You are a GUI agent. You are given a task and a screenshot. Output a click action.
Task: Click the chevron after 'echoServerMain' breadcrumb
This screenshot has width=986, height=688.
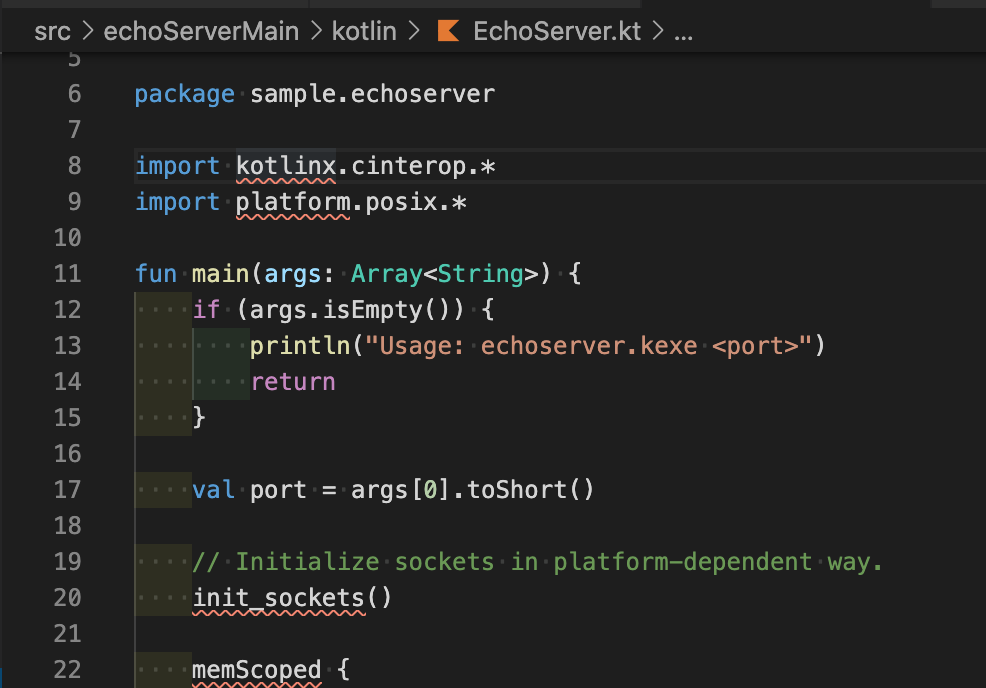(316, 31)
